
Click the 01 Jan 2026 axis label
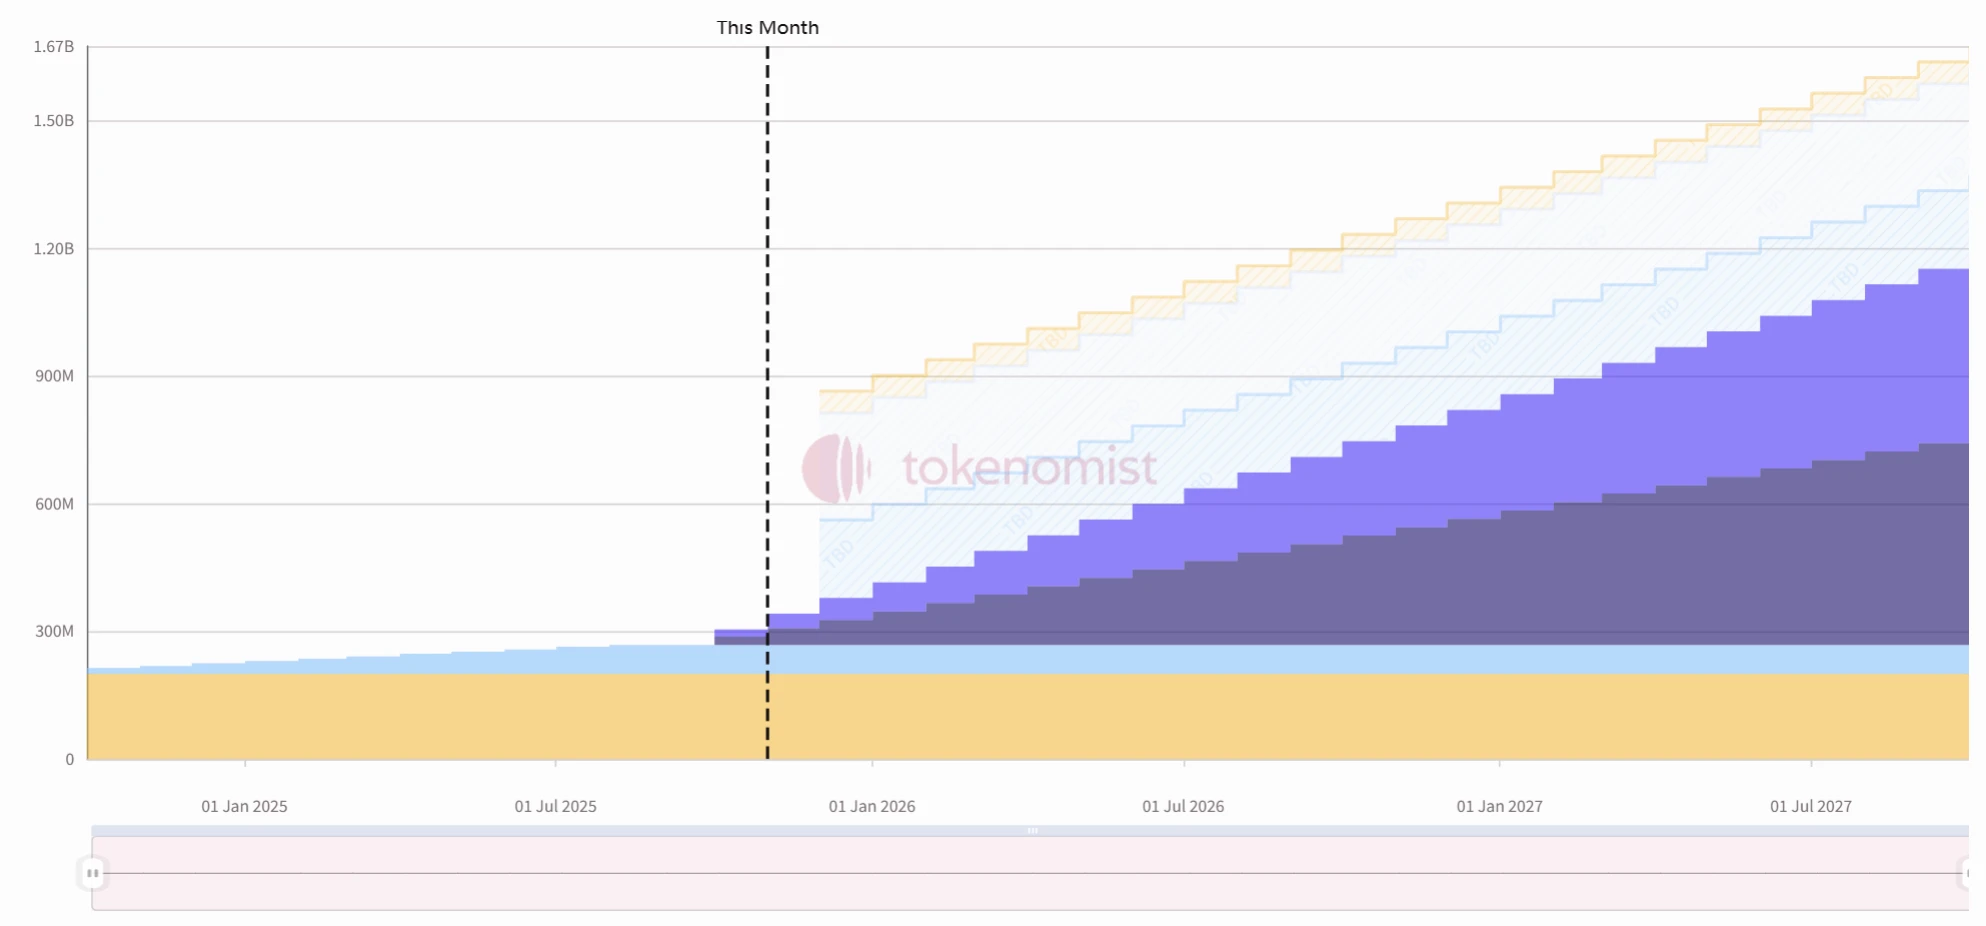[x=871, y=806]
